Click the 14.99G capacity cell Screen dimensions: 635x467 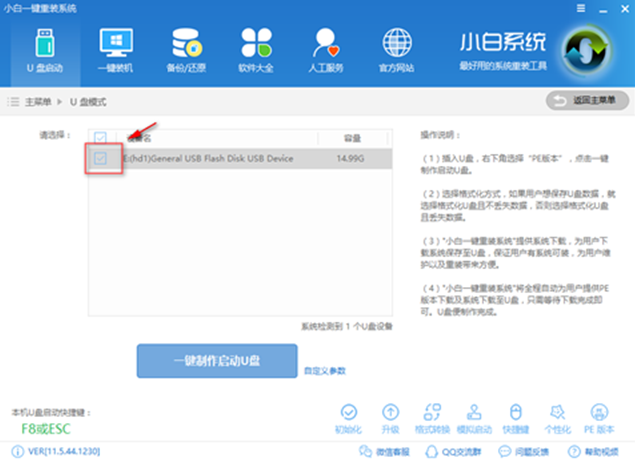coord(350,158)
